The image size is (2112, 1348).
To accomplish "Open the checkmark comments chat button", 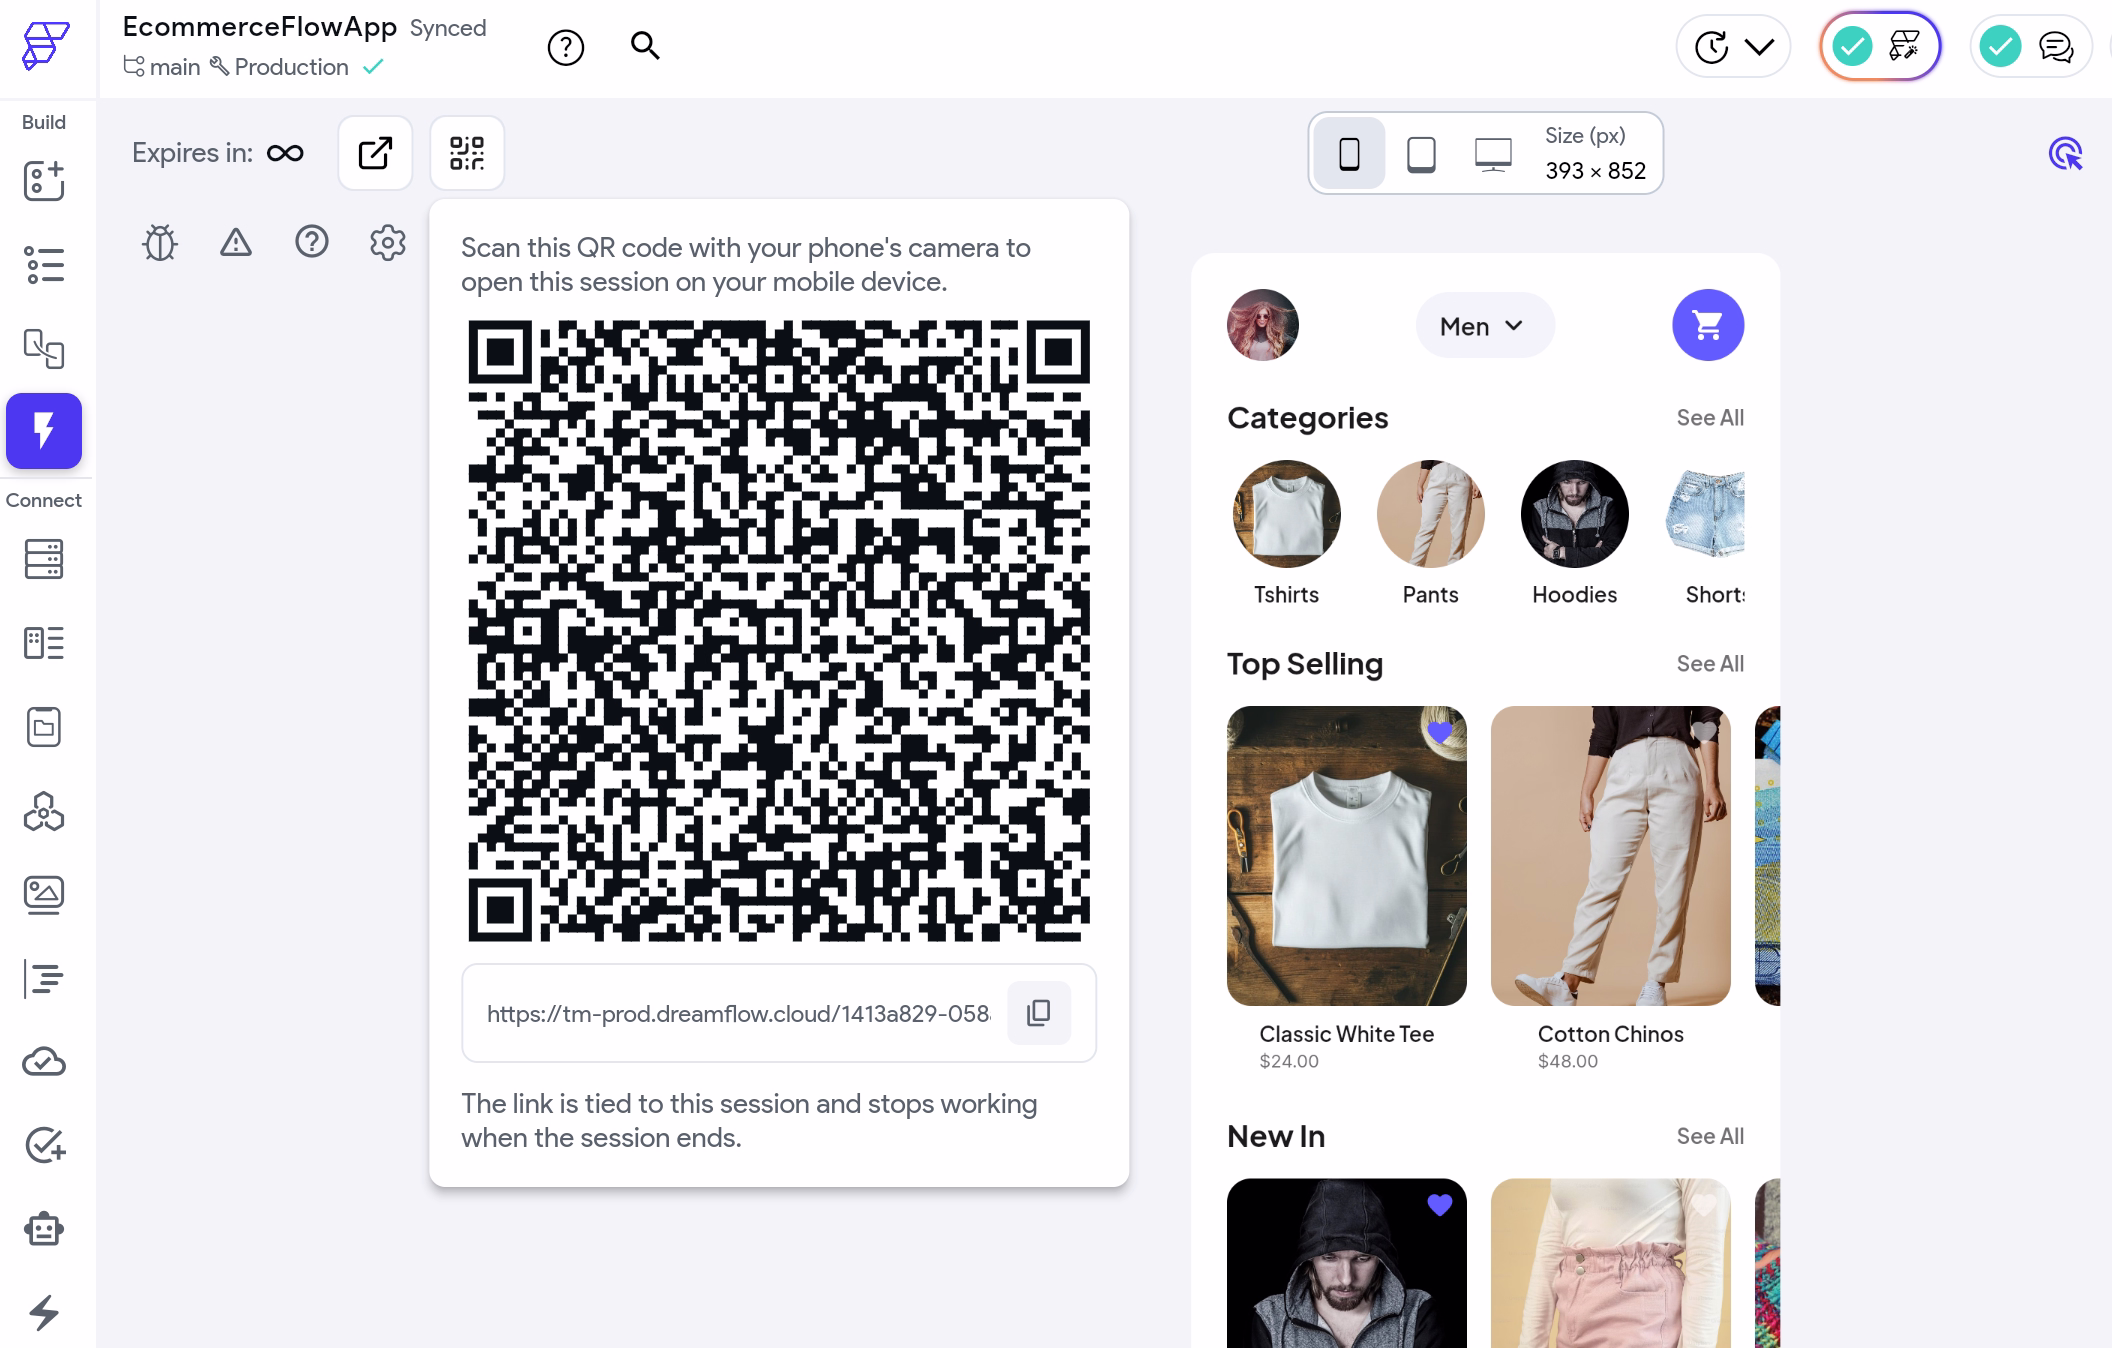I will pos(2030,46).
